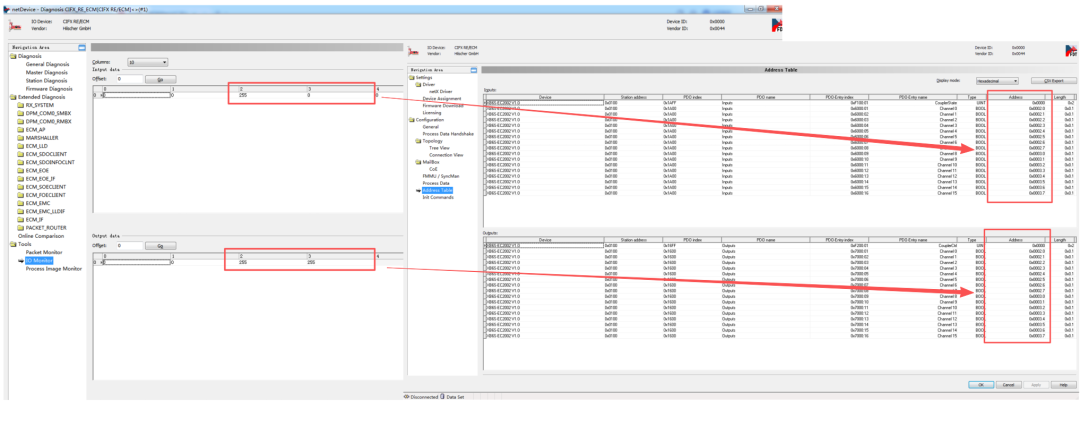The width and height of the screenshot is (1080, 425).
Task: Select Connection View under Topology
Action: pos(446,155)
